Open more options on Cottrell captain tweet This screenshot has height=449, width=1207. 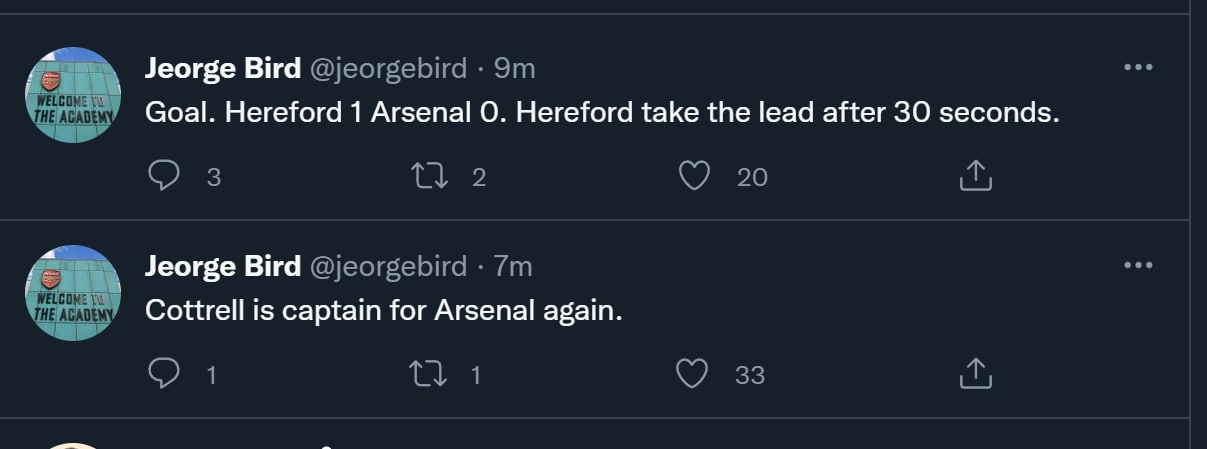[x=1139, y=266]
